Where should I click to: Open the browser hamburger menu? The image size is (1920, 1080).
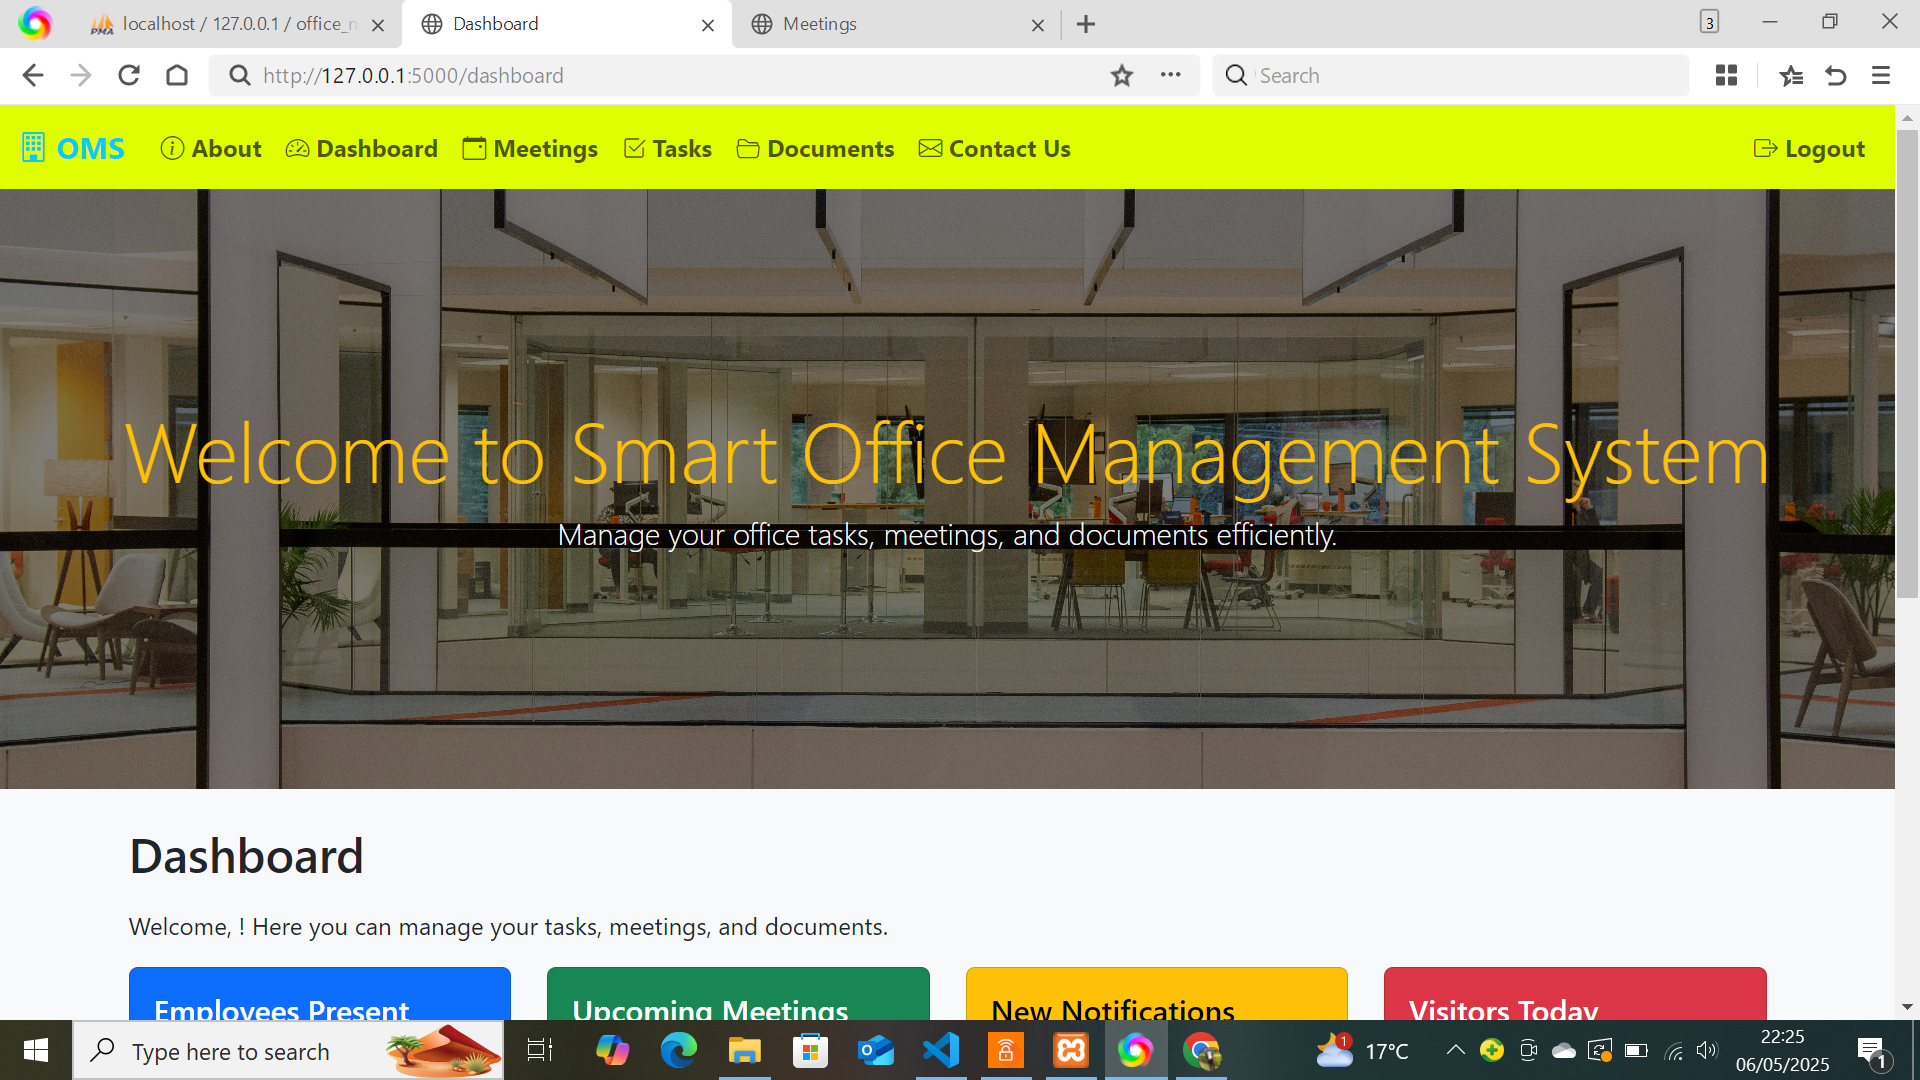1880,76
